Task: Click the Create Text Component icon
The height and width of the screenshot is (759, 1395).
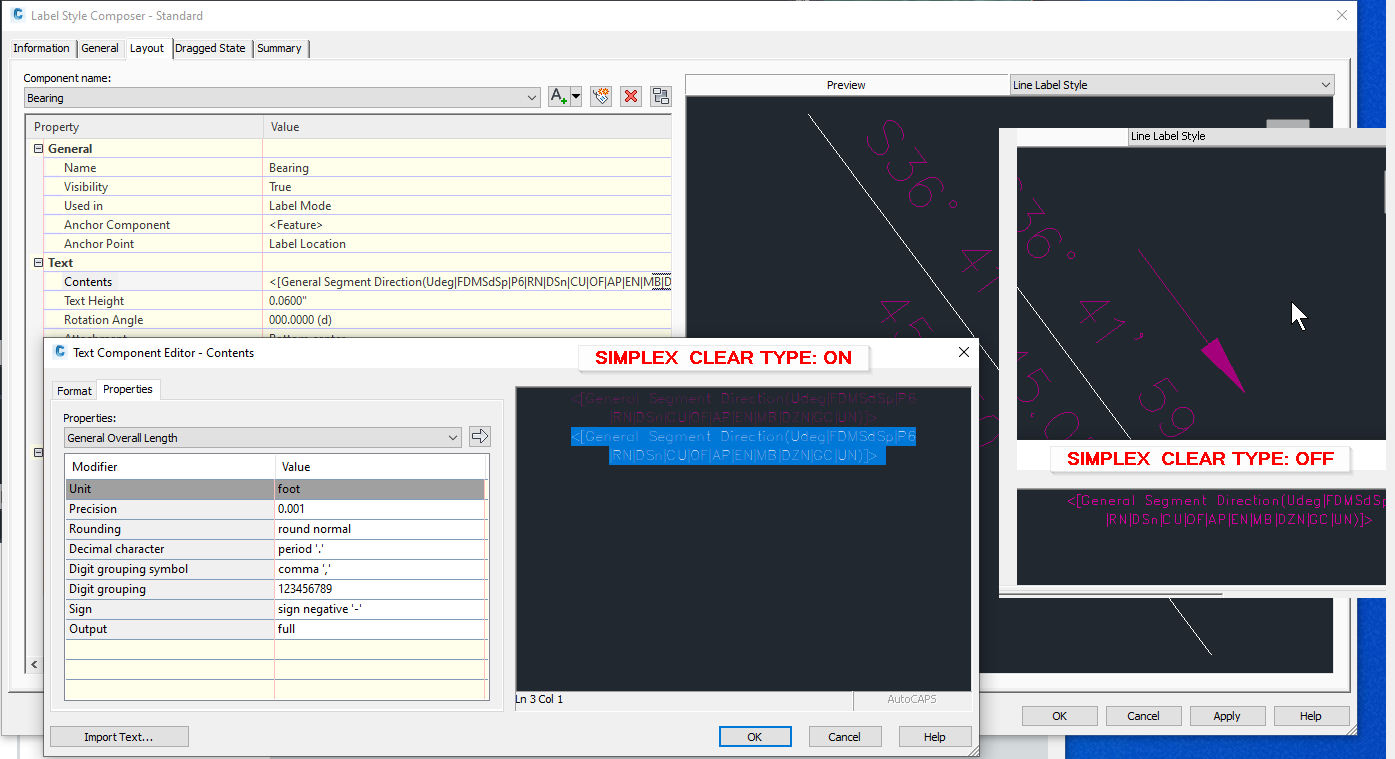Action: [x=559, y=97]
